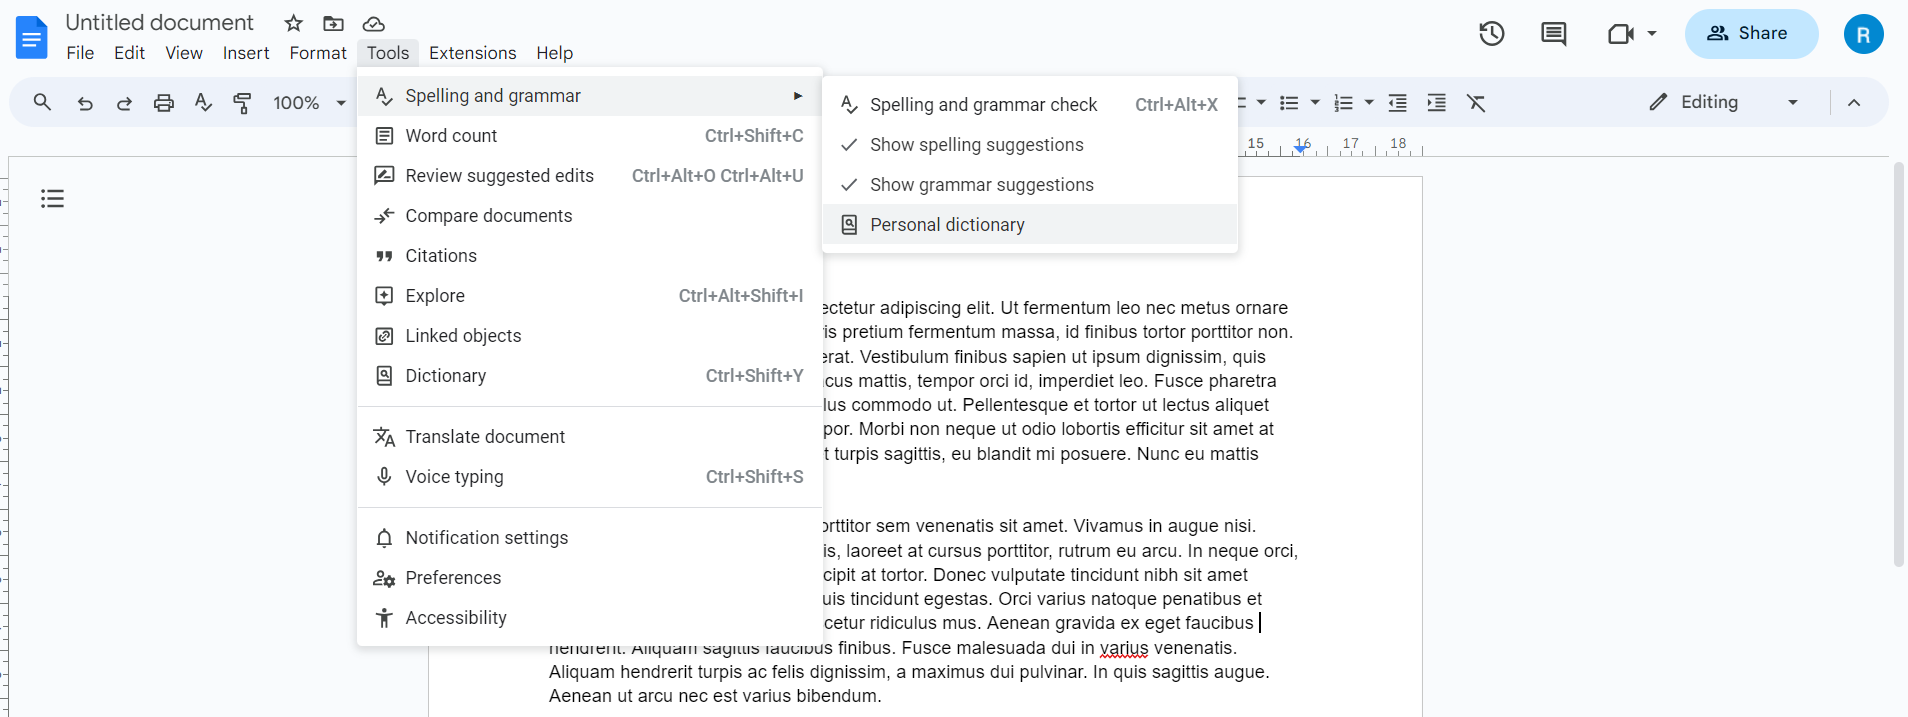The height and width of the screenshot is (717, 1908).
Task: Select Review suggested edits
Action: (x=590, y=176)
